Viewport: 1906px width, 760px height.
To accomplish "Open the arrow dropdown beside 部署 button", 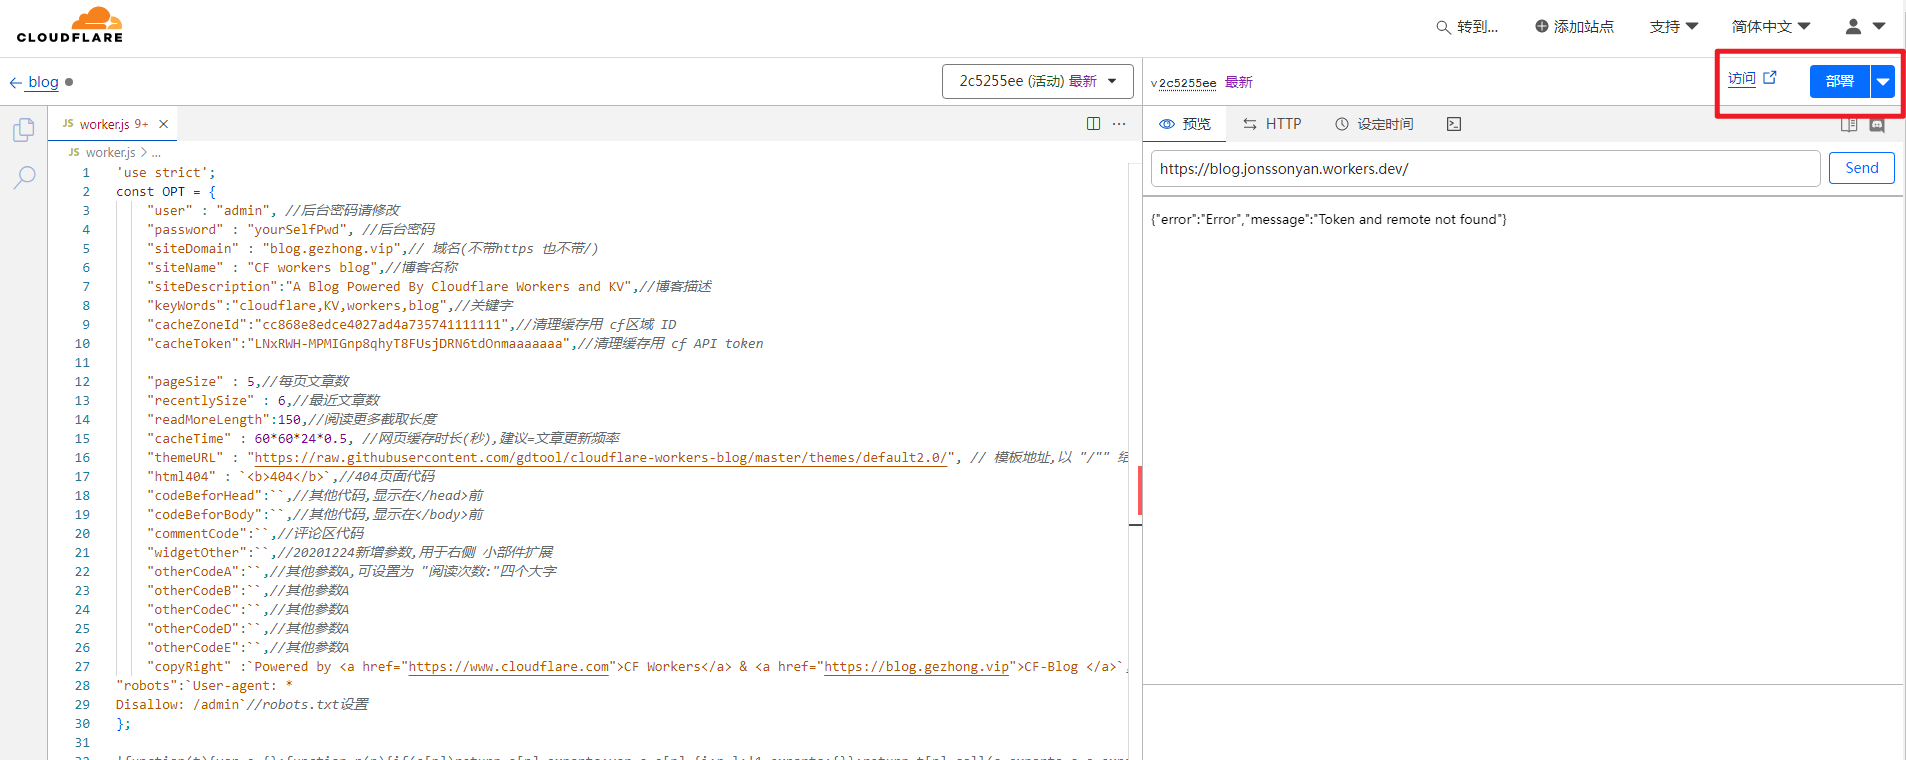I will pos(1882,81).
